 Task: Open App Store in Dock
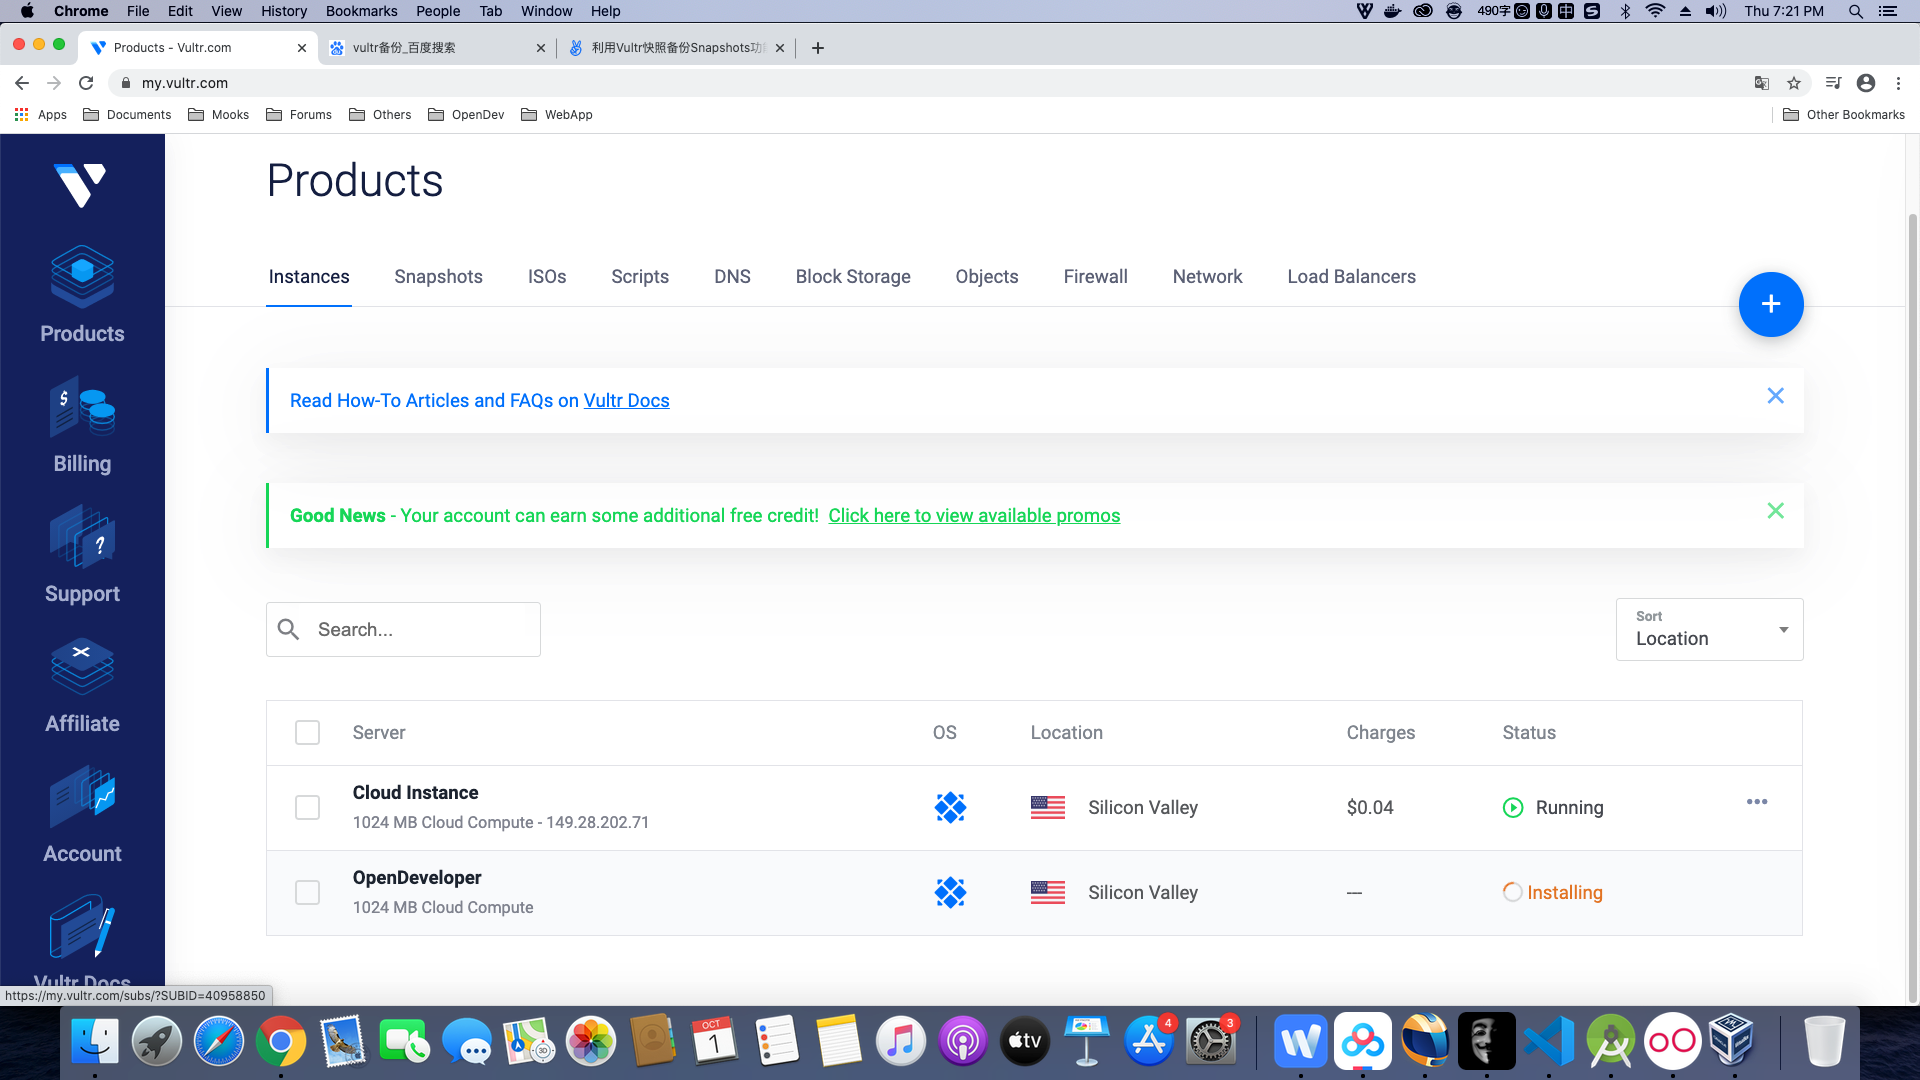(1149, 1041)
